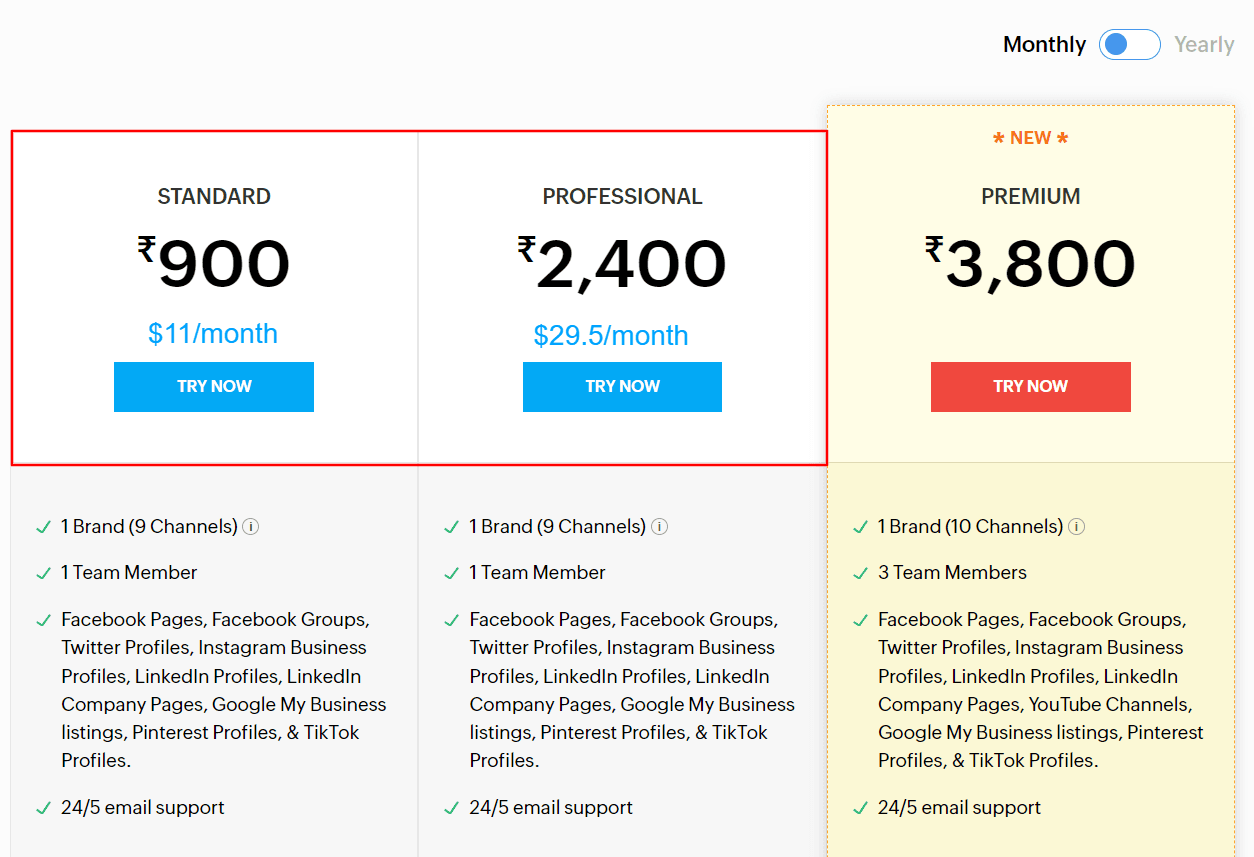Select the Yearly billing option label
This screenshot has height=857, width=1254.
point(1204,45)
